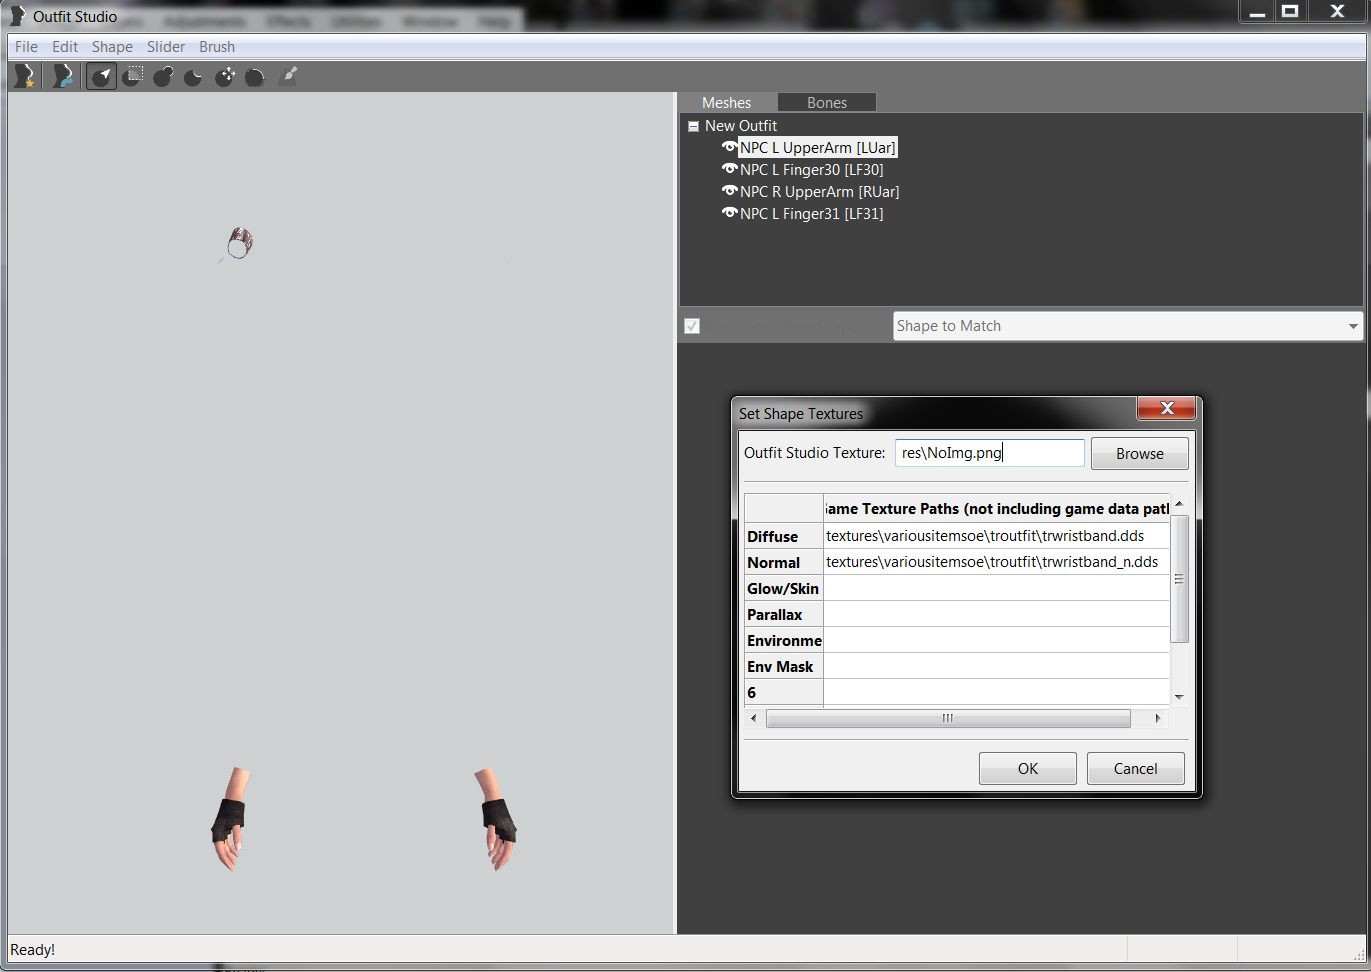This screenshot has width=1371, height=972.
Task: Click the horizontal scrollbar in texture table
Action: (x=947, y=718)
